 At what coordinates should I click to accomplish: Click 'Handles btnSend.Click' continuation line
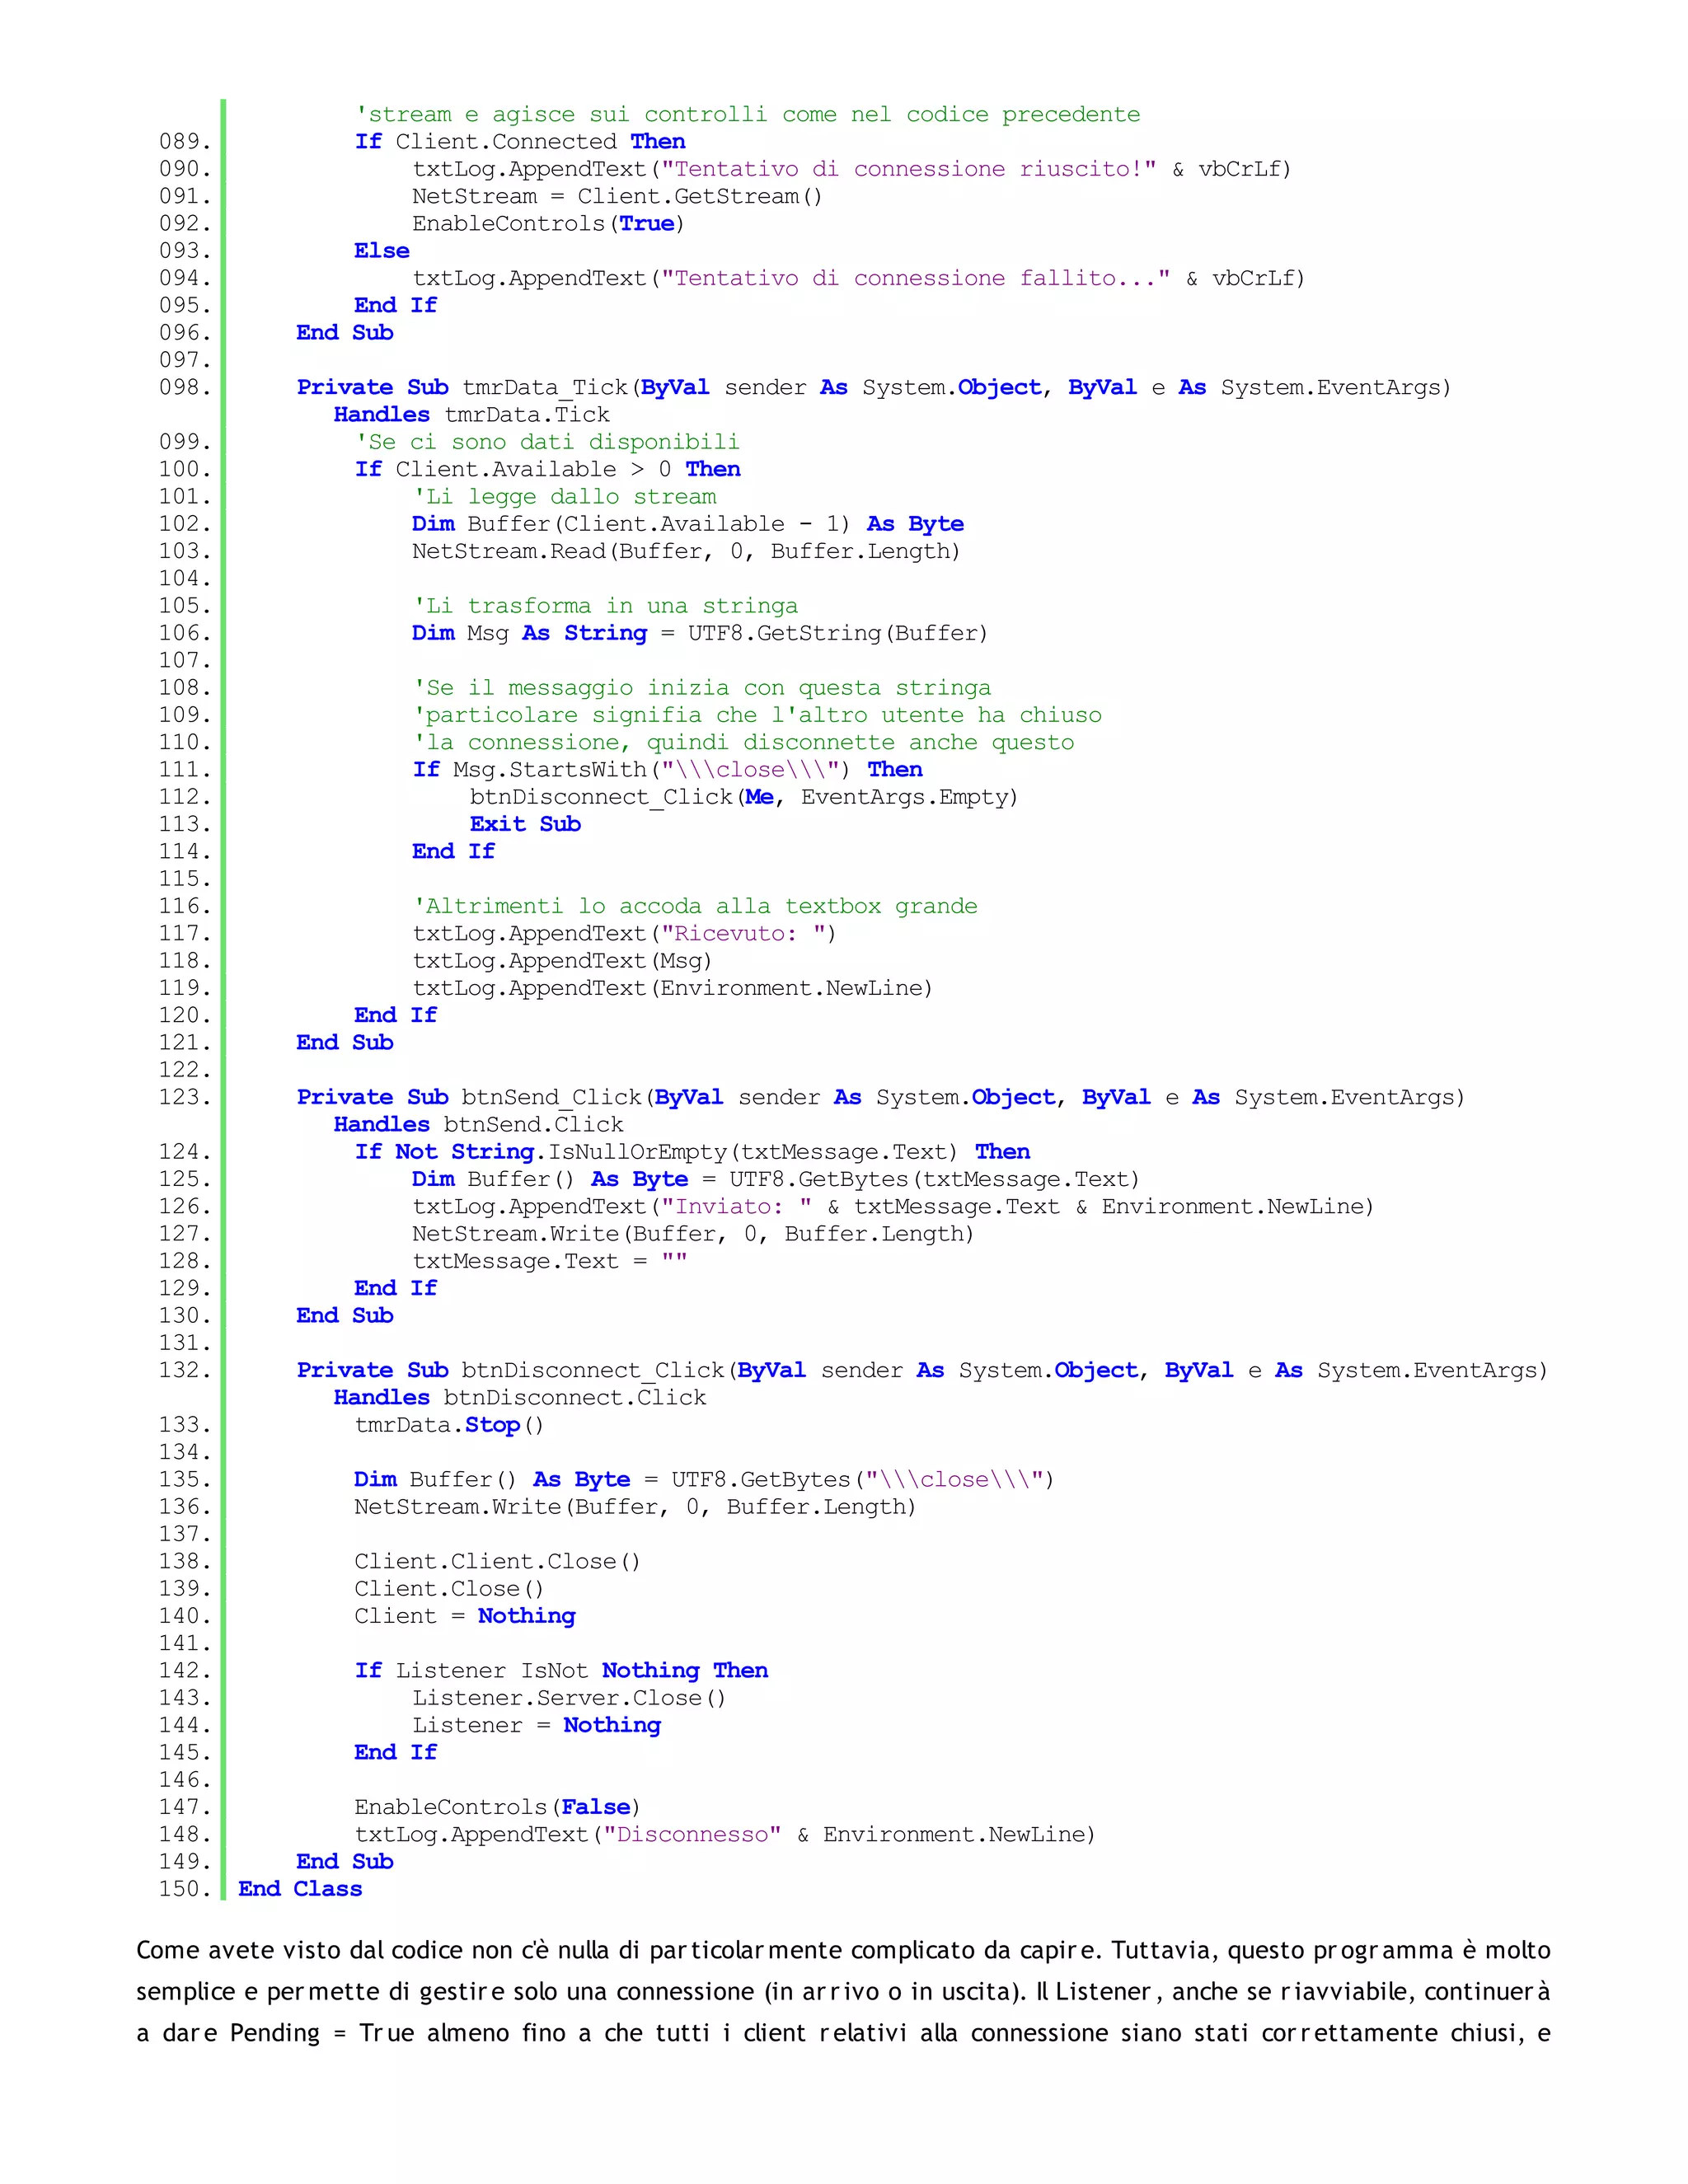479,1125
